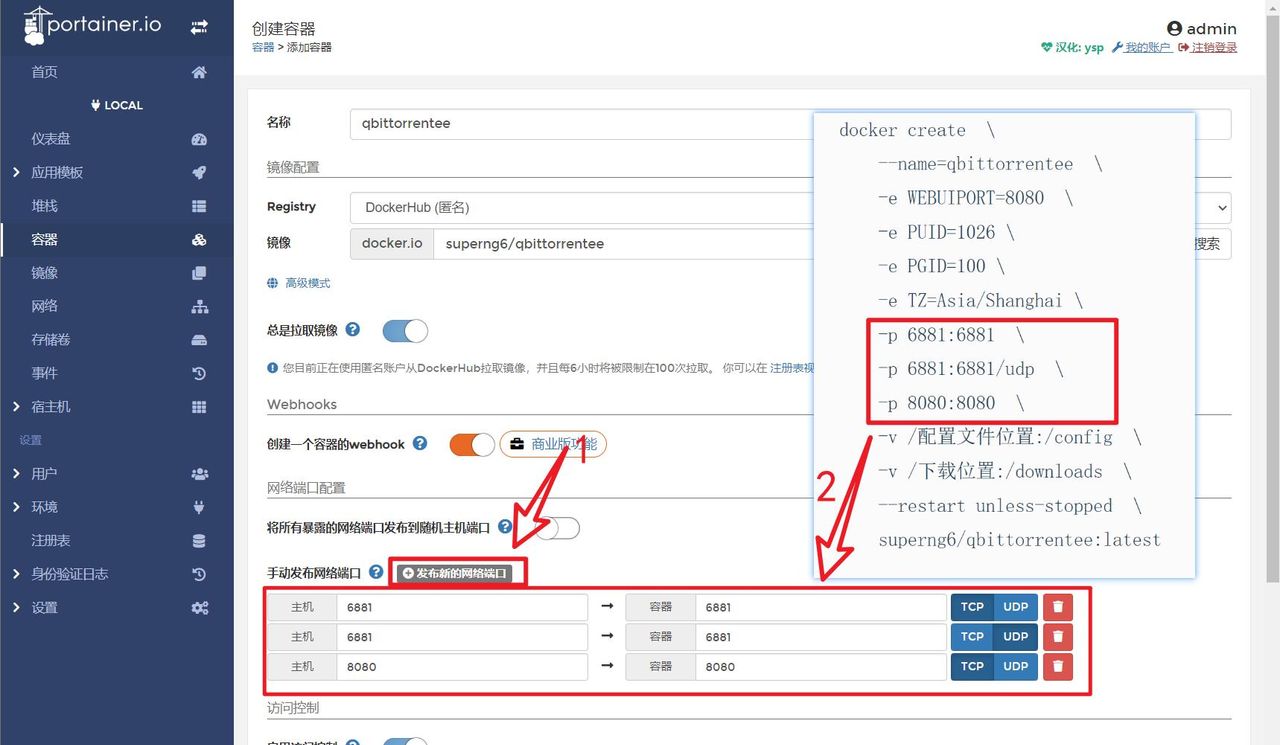Click the history icon beside 事件

tap(199, 374)
